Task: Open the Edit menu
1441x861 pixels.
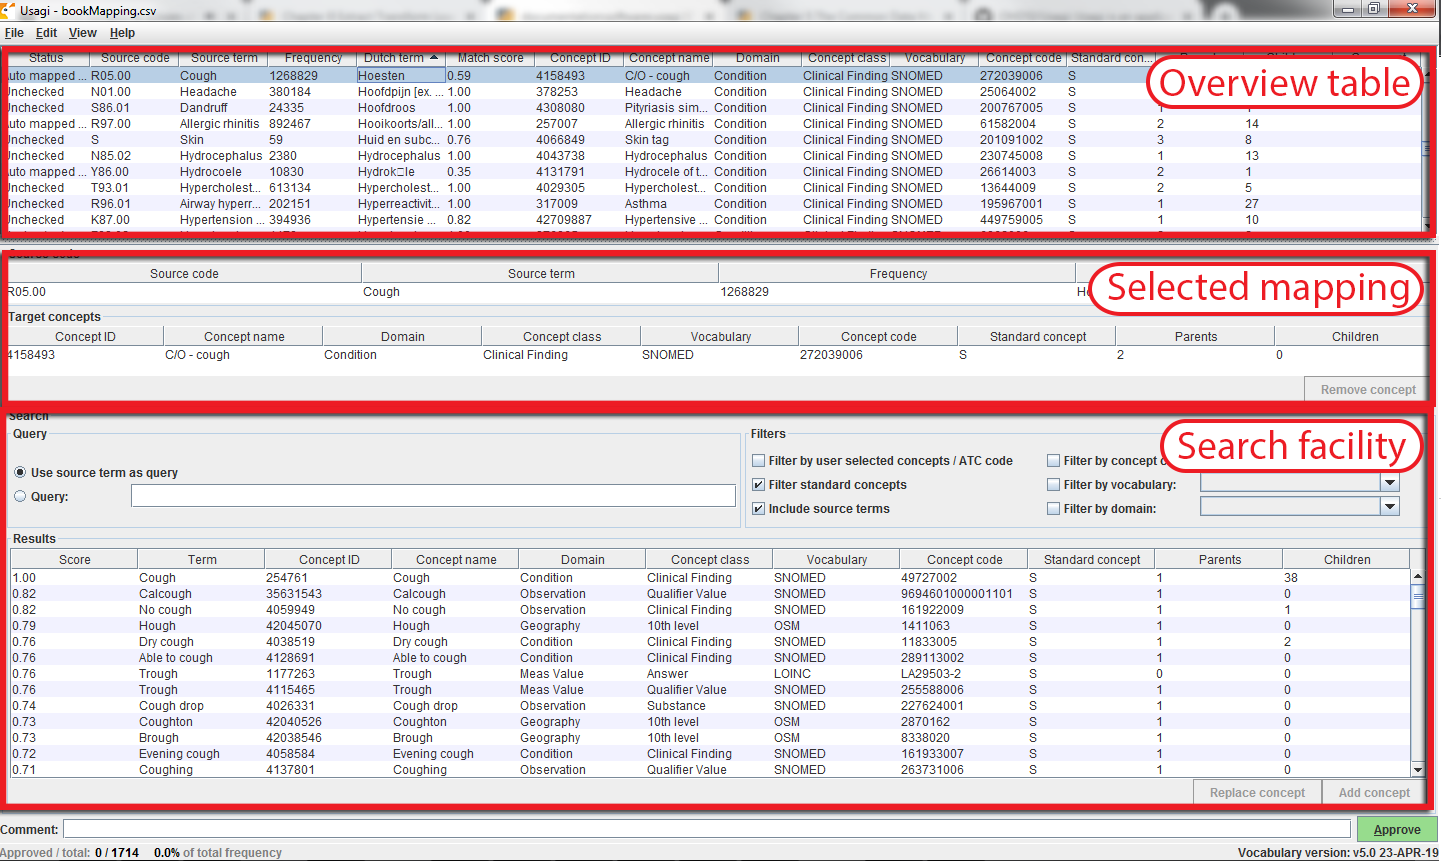Action: pos(47,33)
